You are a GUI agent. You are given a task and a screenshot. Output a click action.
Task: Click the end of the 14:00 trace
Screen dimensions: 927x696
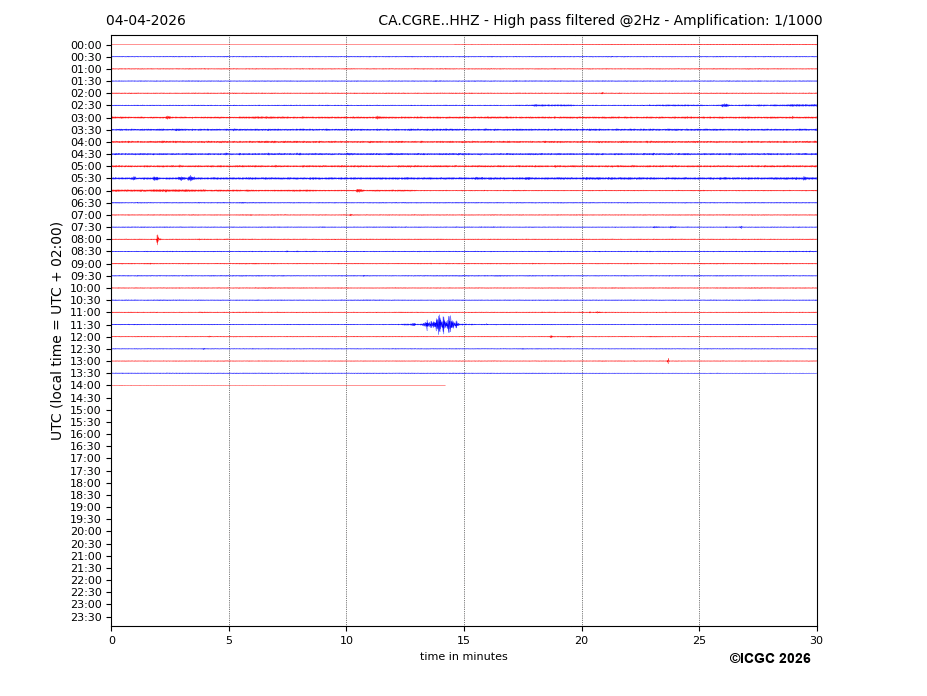click(444, 385)
